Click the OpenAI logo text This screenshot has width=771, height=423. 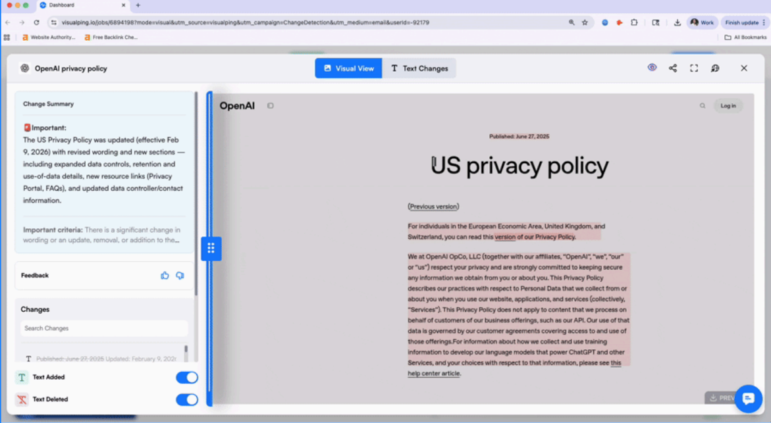237,106
